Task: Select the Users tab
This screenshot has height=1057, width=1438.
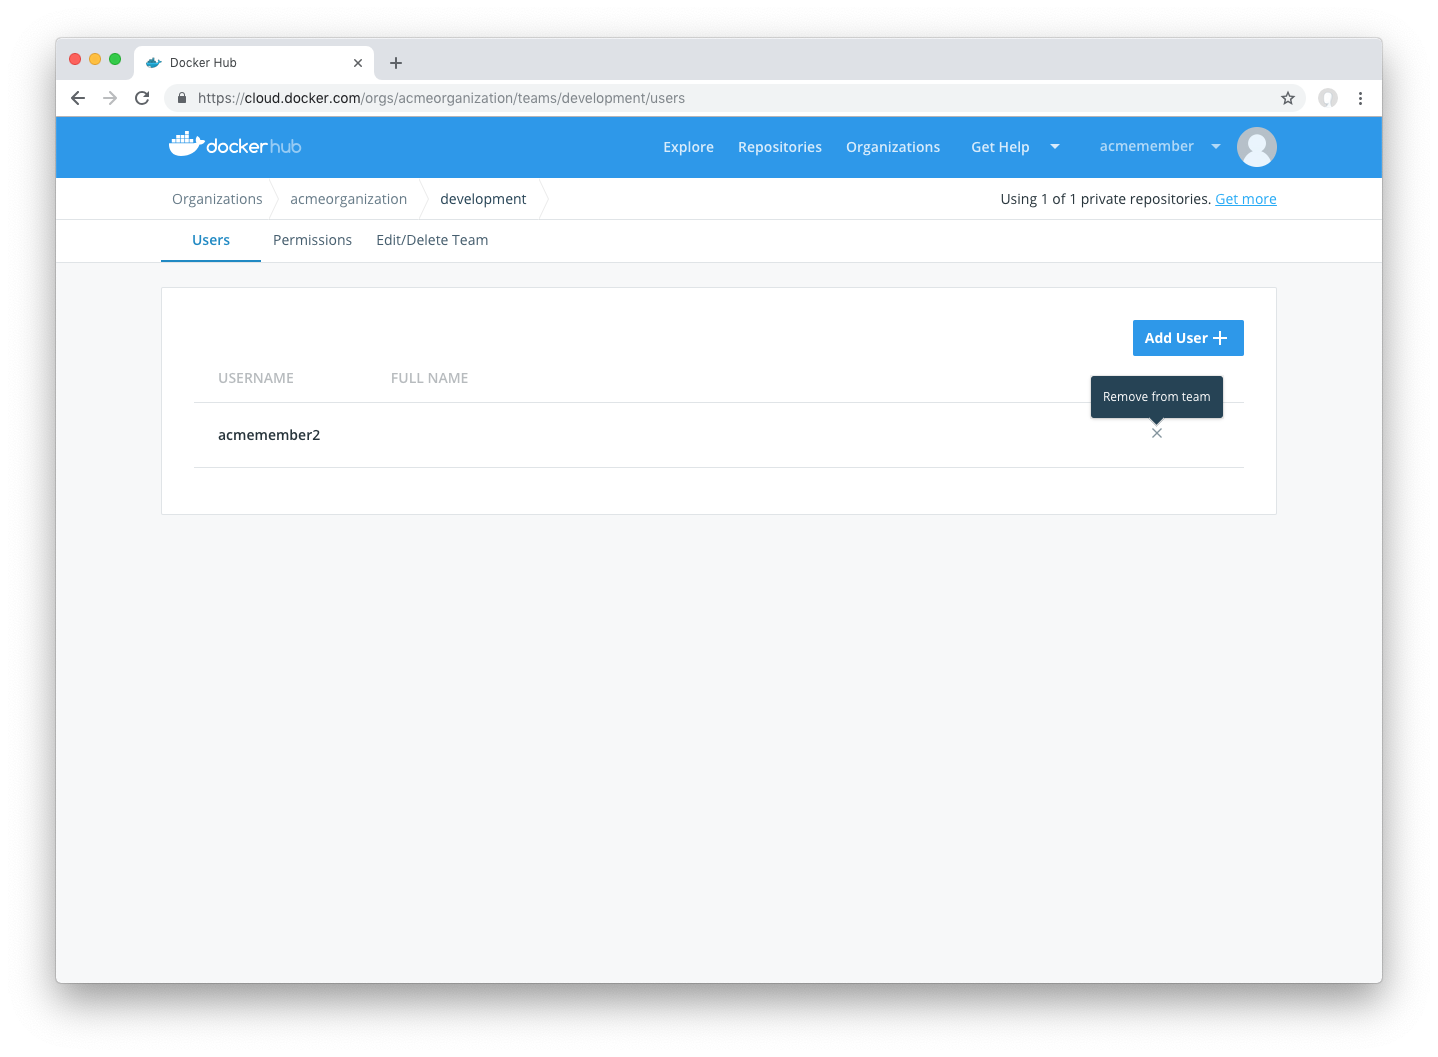Action: (211, 240)
